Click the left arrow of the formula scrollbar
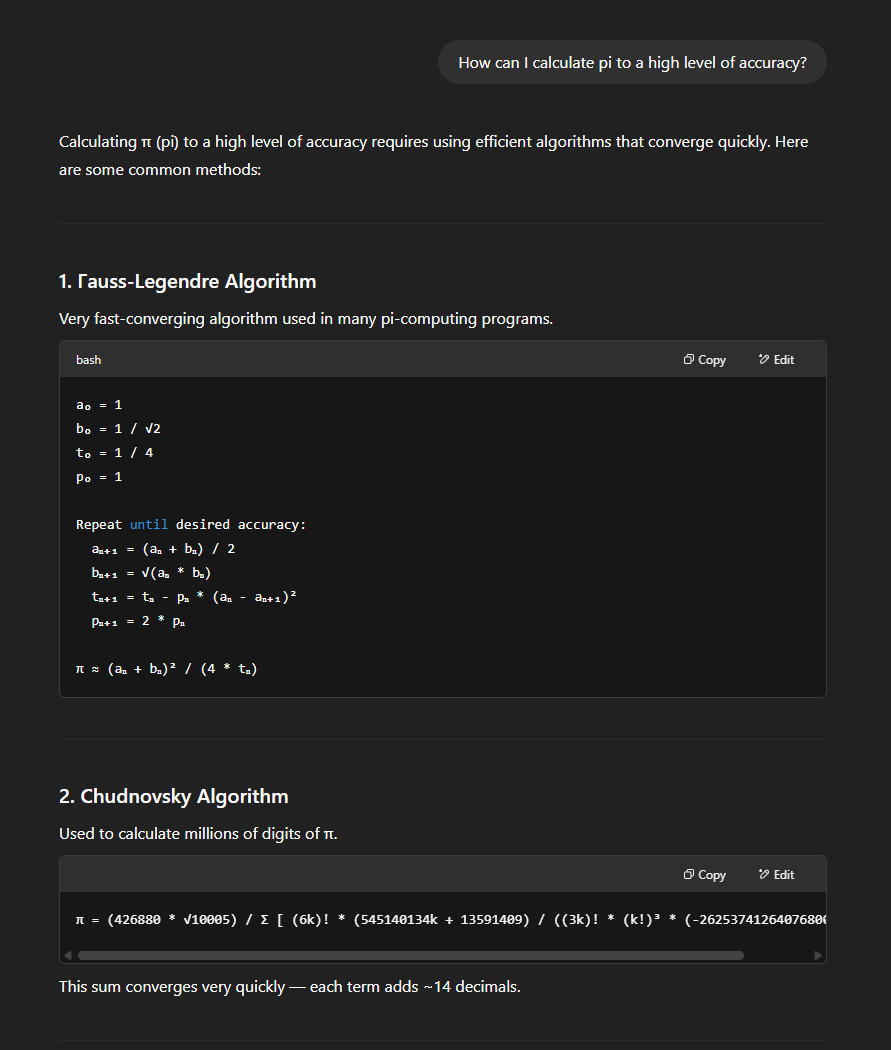 pyautogui.click(x=67, y=955)
